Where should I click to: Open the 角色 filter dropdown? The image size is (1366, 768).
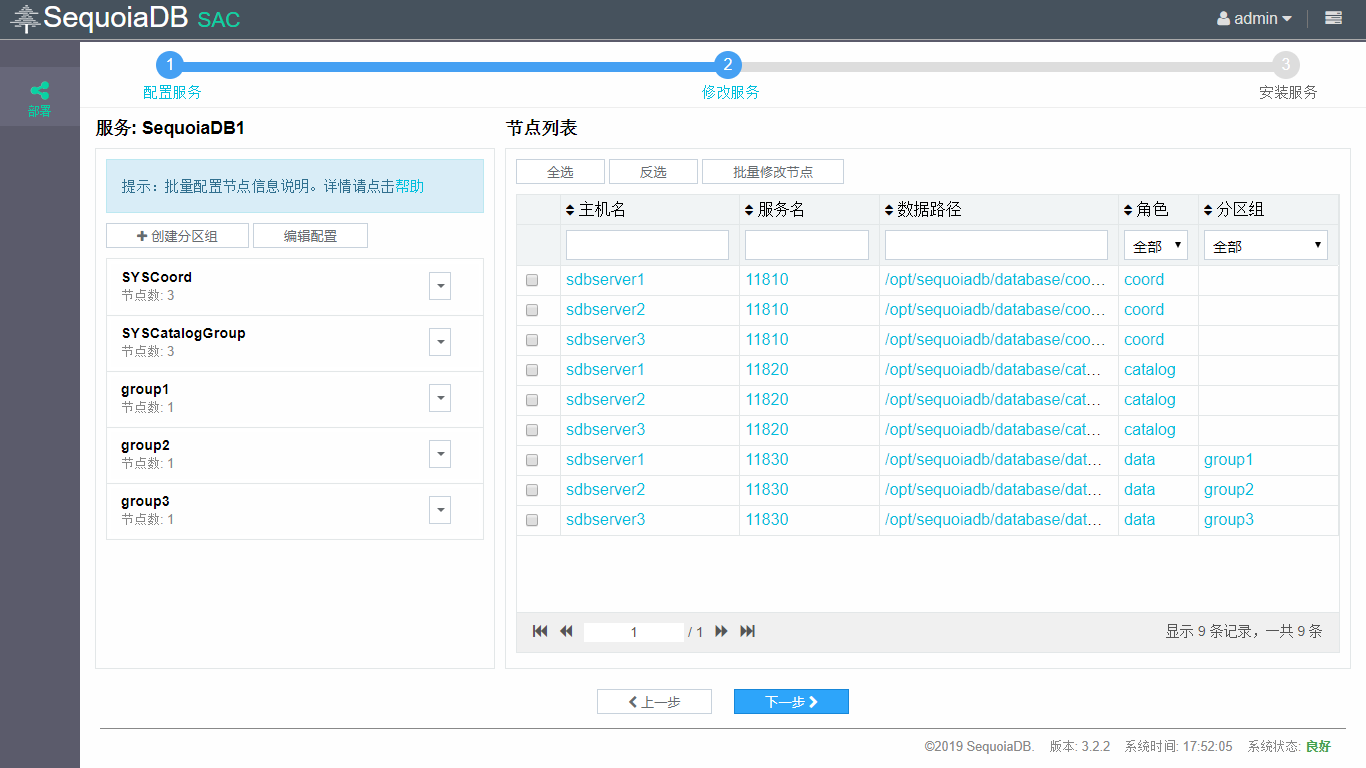point(1156,245)
